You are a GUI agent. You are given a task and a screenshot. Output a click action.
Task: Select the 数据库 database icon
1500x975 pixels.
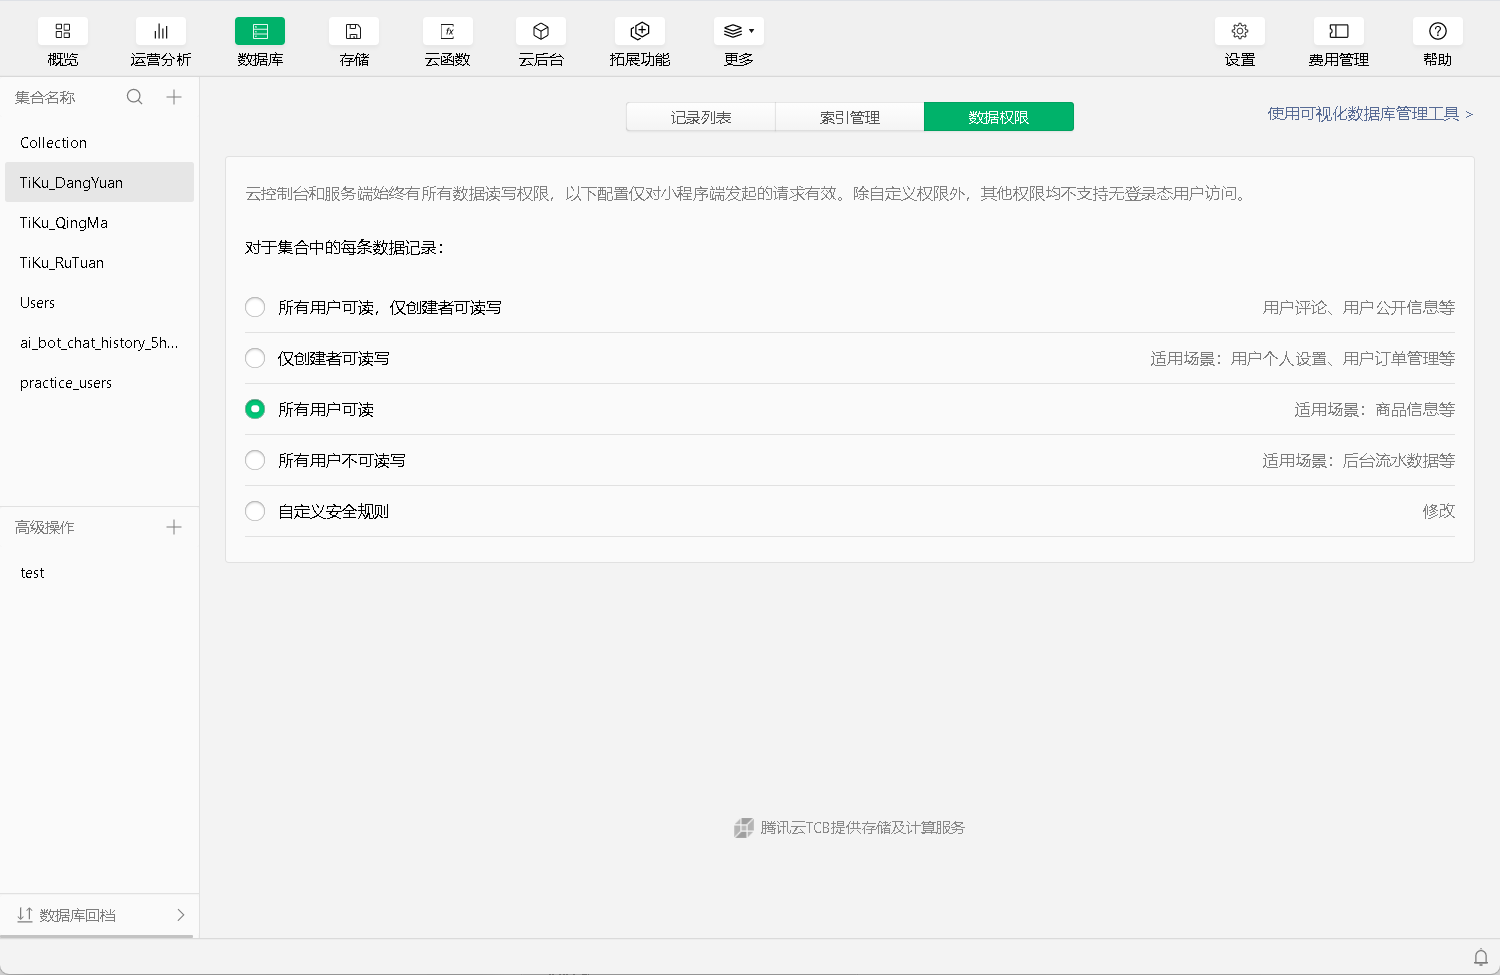coord(260,31)
